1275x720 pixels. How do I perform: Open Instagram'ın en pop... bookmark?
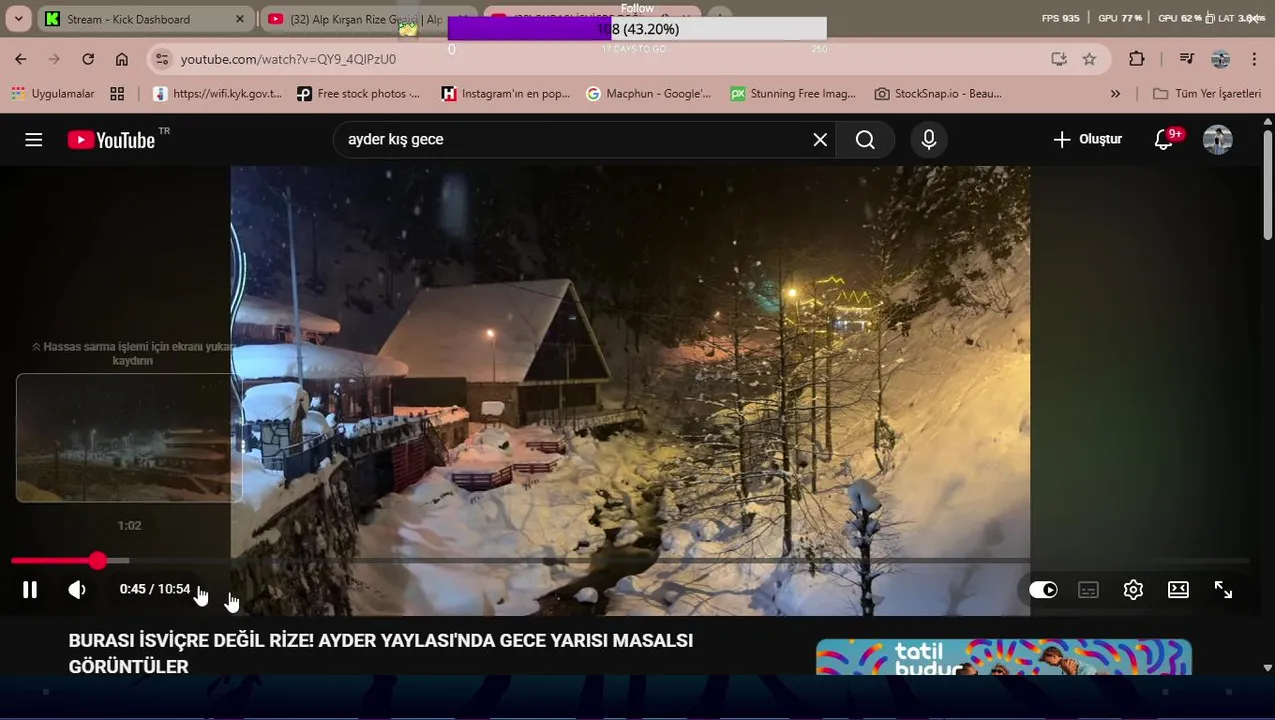506,93
